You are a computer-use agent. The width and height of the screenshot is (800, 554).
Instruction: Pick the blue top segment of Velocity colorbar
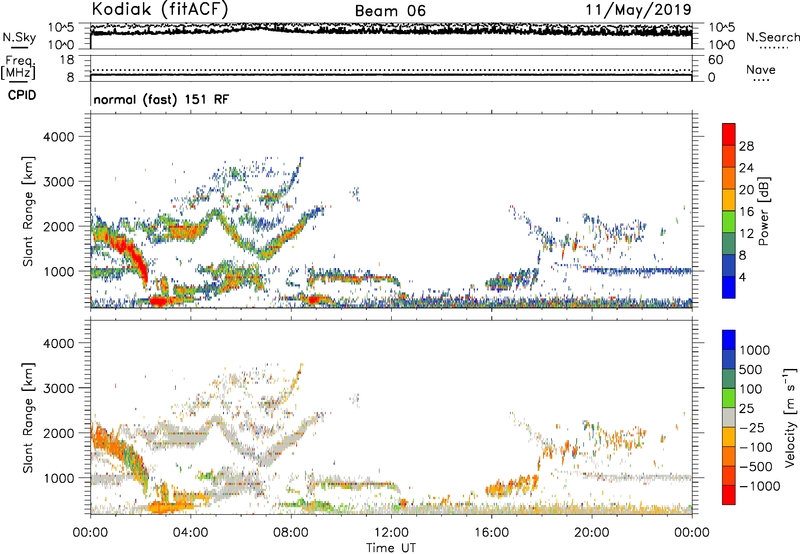tap(729, 340)
